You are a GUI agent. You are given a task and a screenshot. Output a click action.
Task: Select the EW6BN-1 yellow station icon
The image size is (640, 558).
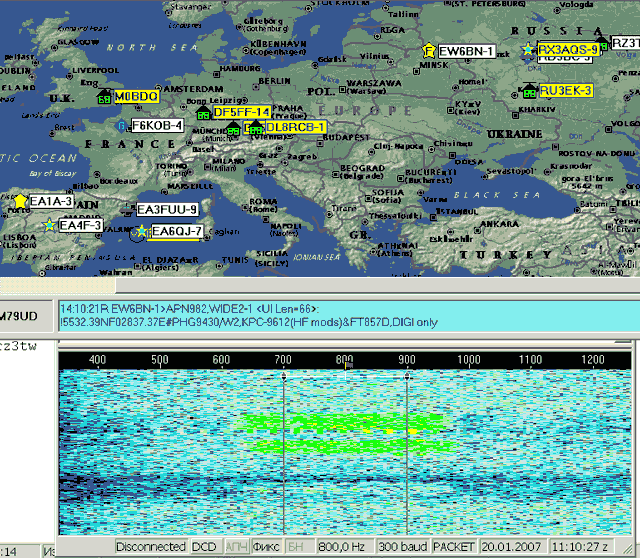coord(428,50)
